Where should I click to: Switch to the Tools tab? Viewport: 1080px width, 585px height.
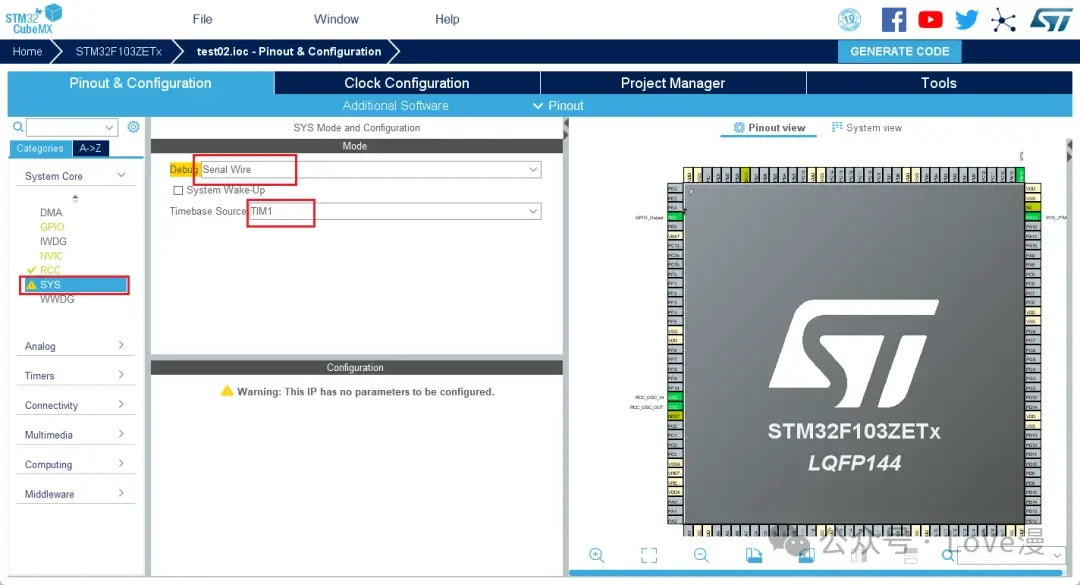pos(939,83)
